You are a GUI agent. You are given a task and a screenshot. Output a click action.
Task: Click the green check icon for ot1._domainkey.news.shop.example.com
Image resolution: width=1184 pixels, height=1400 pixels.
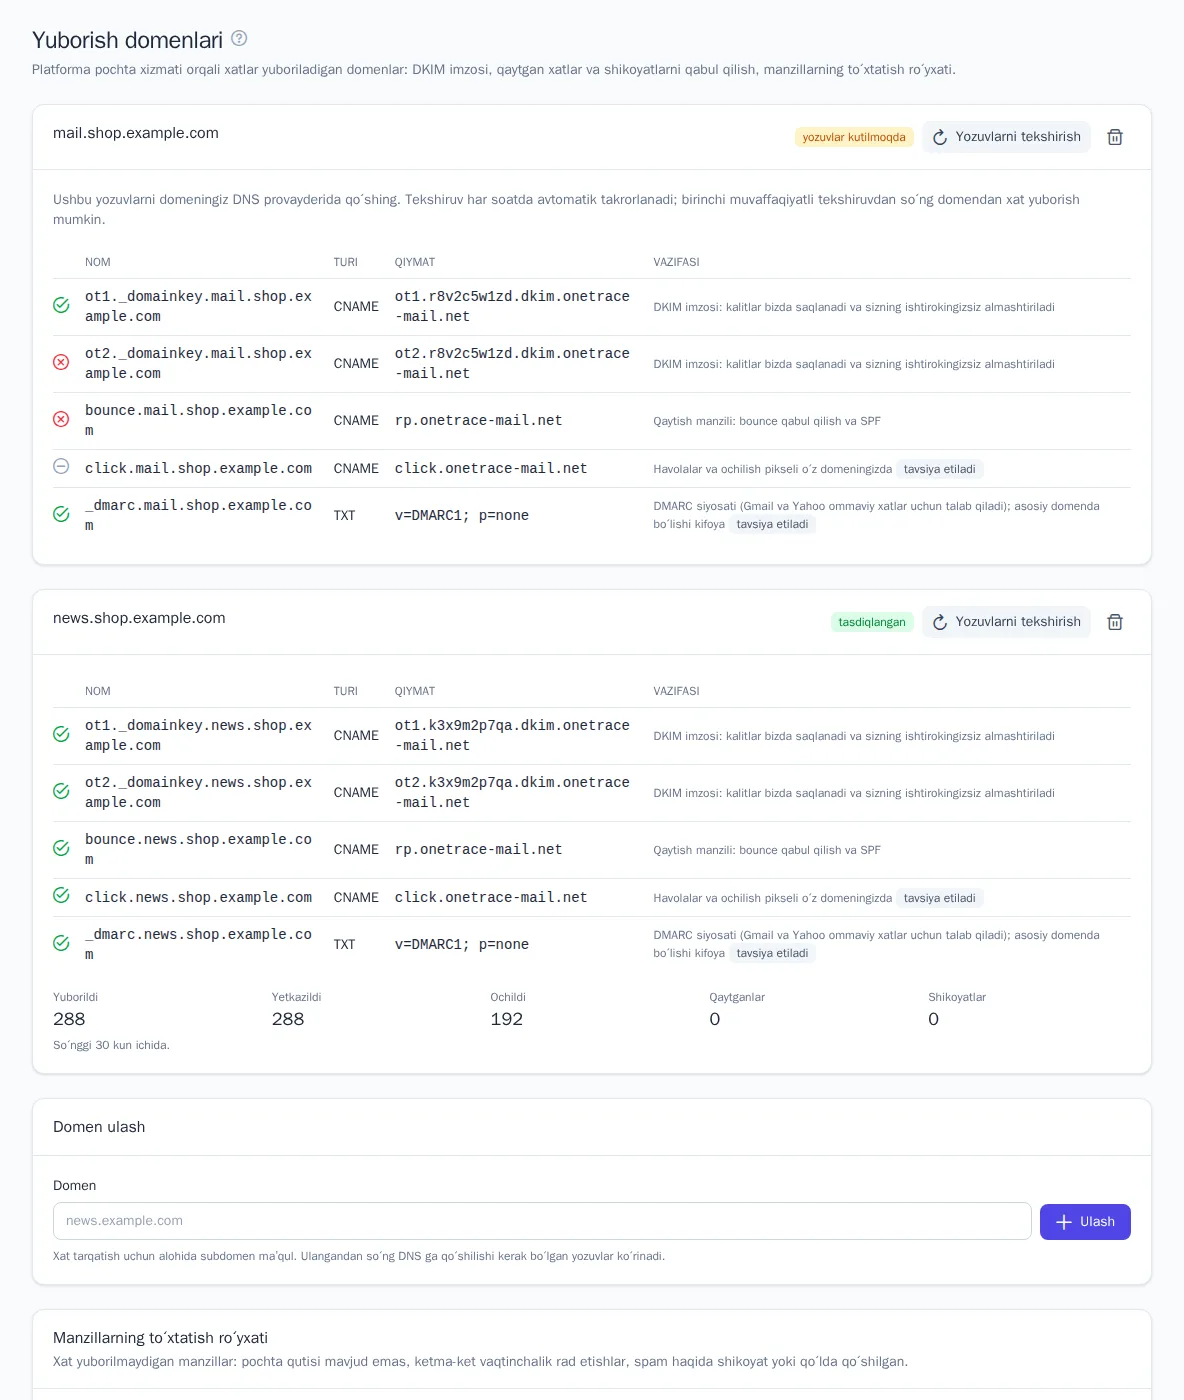click(x=61, y=734)
